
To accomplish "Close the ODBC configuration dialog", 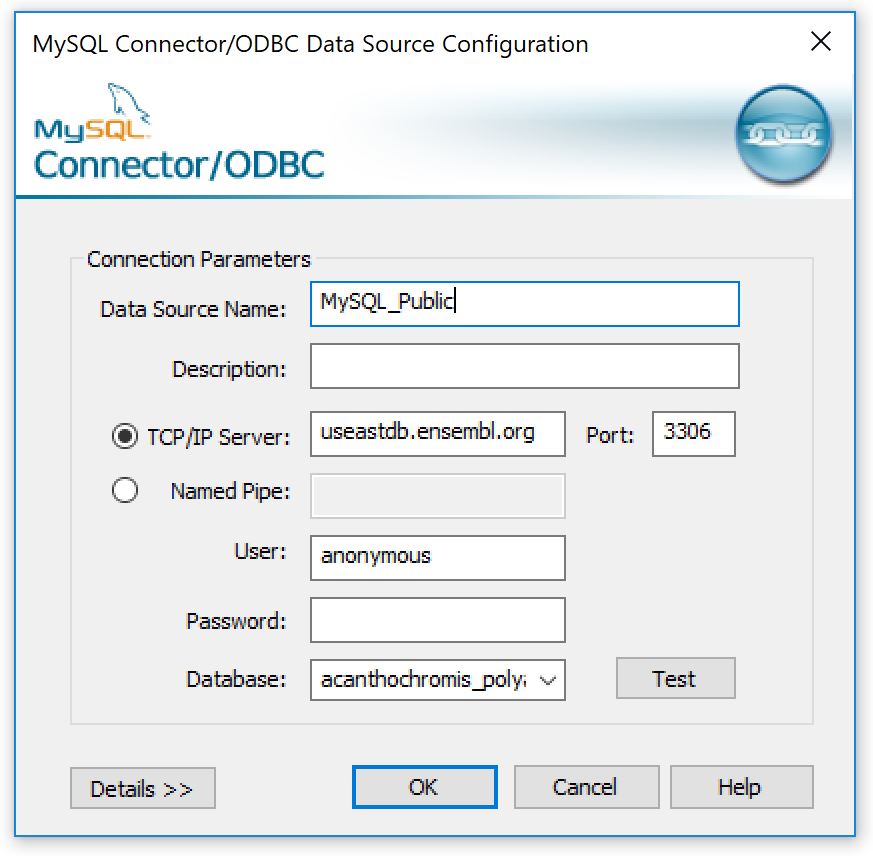I will click(821, 41).
